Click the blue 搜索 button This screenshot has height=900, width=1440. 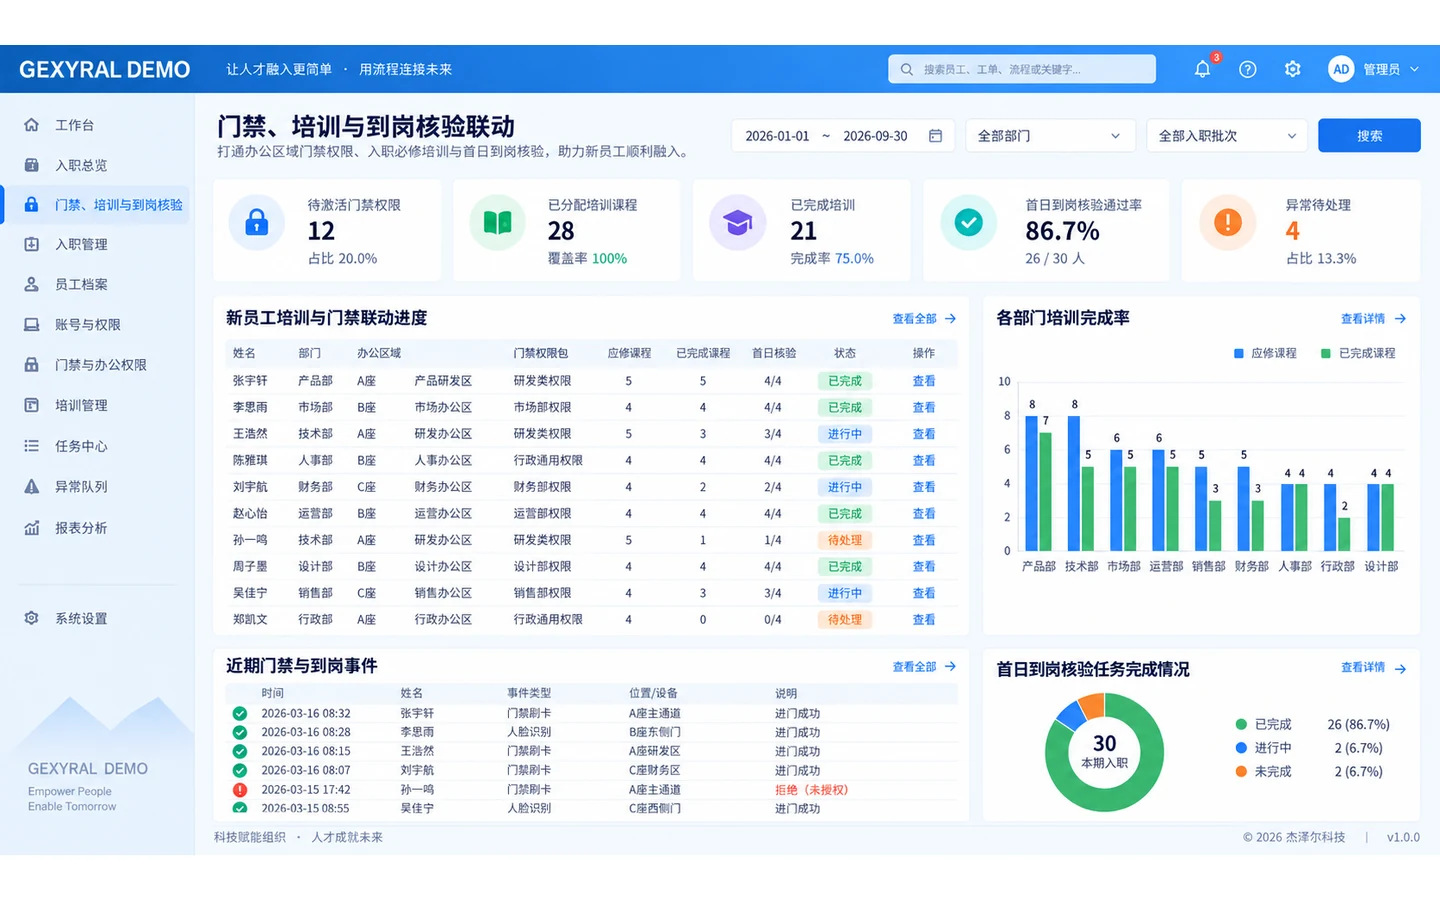point(1369,136)
